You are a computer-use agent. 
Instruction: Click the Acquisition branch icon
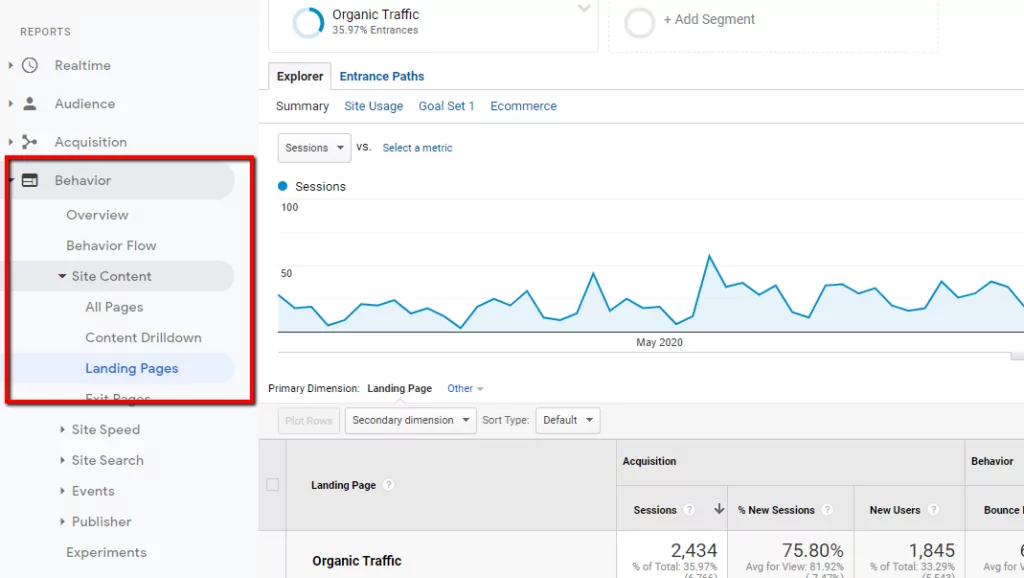(x=30, y=142)
